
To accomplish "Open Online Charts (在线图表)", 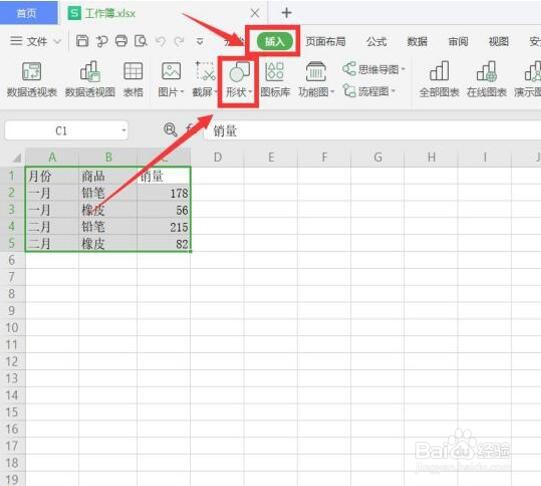I will coord(486,79).
